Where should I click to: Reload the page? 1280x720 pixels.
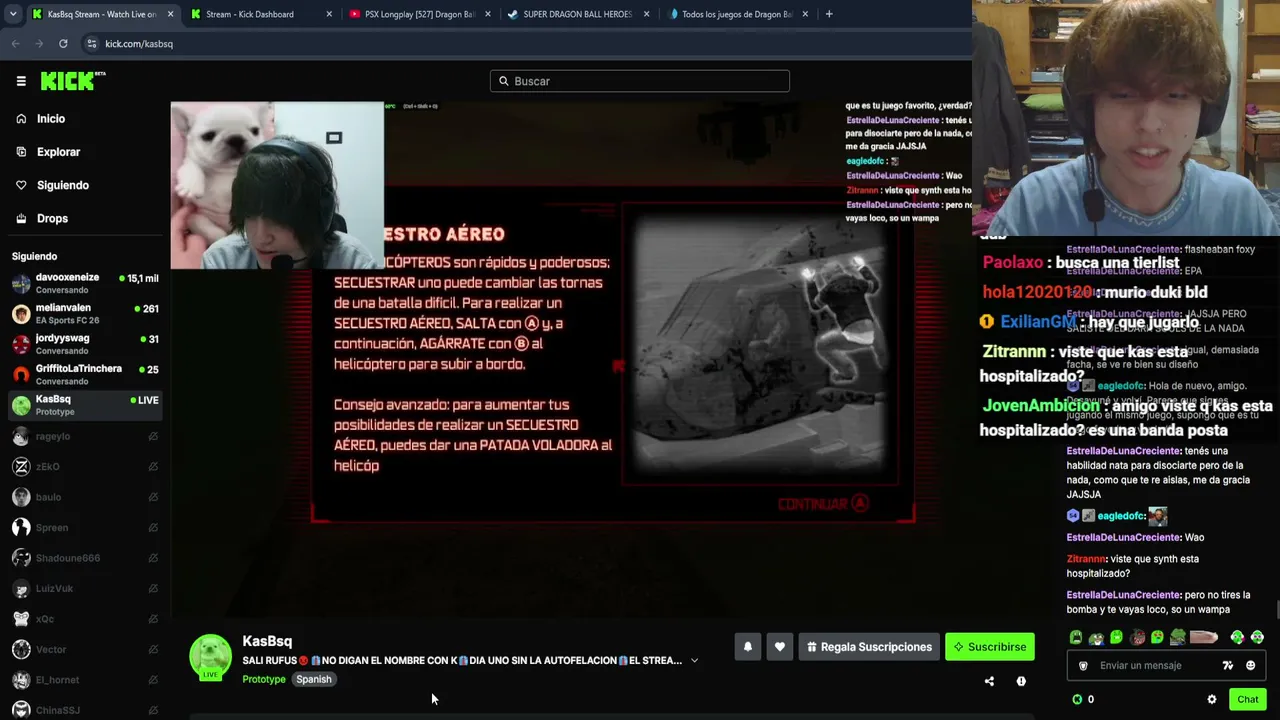tap(63, 44)
